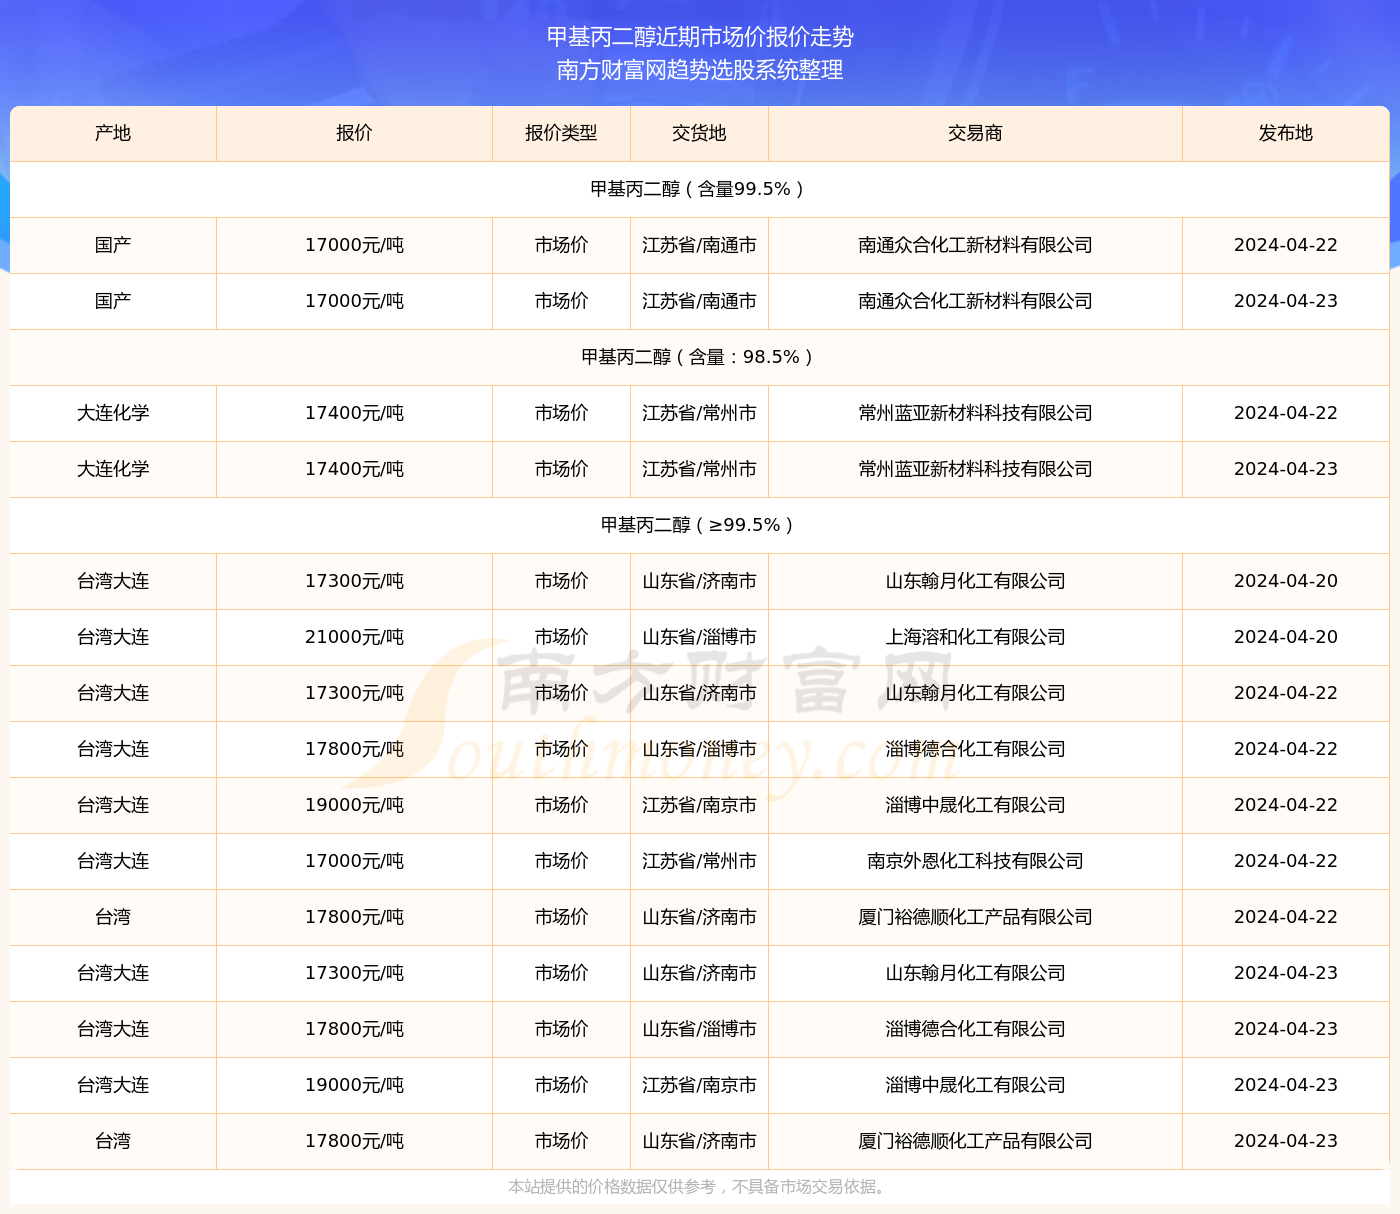Click section heading 甲基丙二醇（≥99.5%）

700,525
